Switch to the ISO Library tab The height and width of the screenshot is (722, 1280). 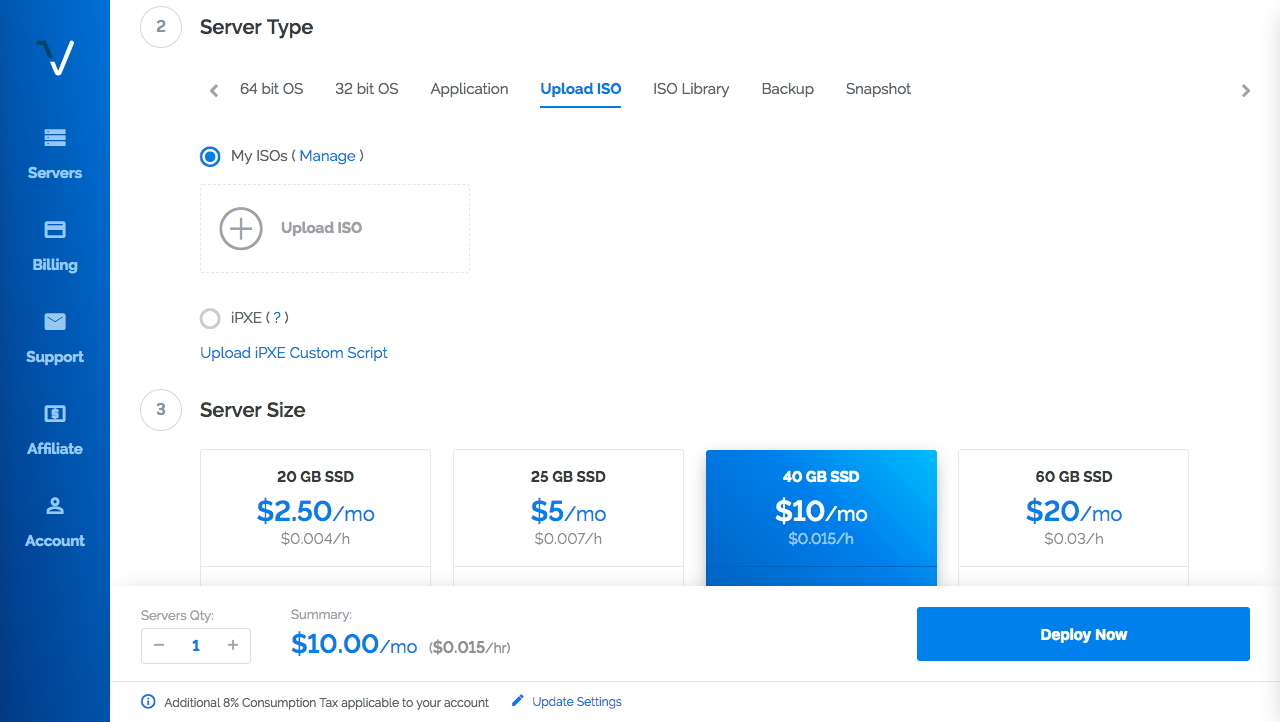pyautogui.click(x=691, y=89)
